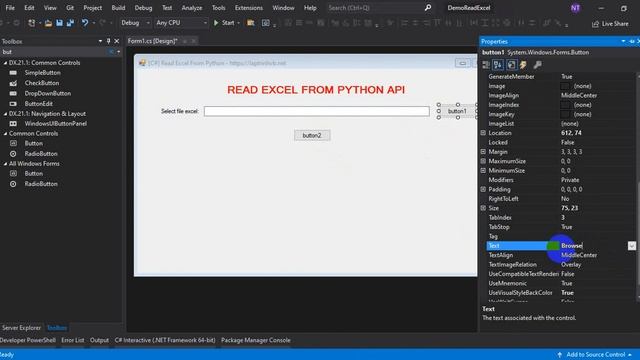Switch Properties to Alphabetical sorting
This screenshot has height=360, width=640.
coord(498,64)
